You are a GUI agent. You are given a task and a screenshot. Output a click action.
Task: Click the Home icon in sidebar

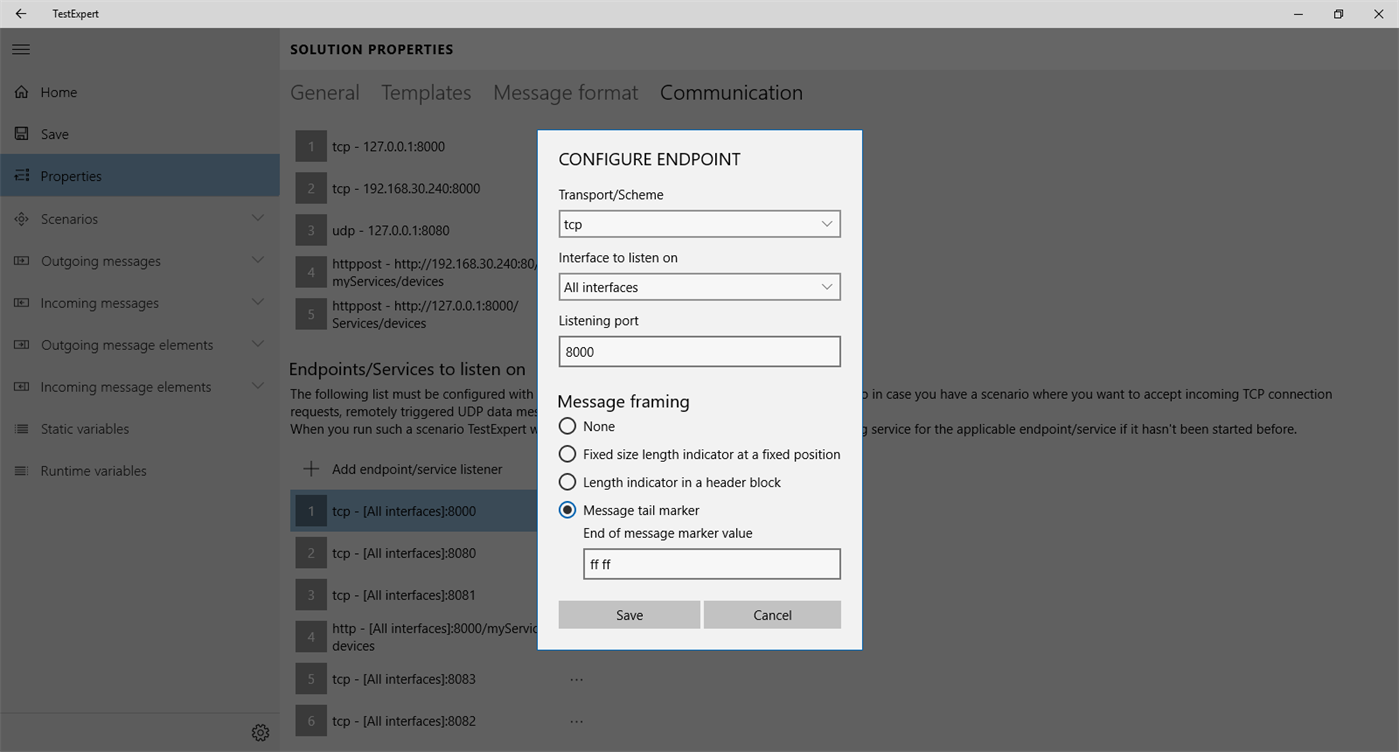(21, 92)
